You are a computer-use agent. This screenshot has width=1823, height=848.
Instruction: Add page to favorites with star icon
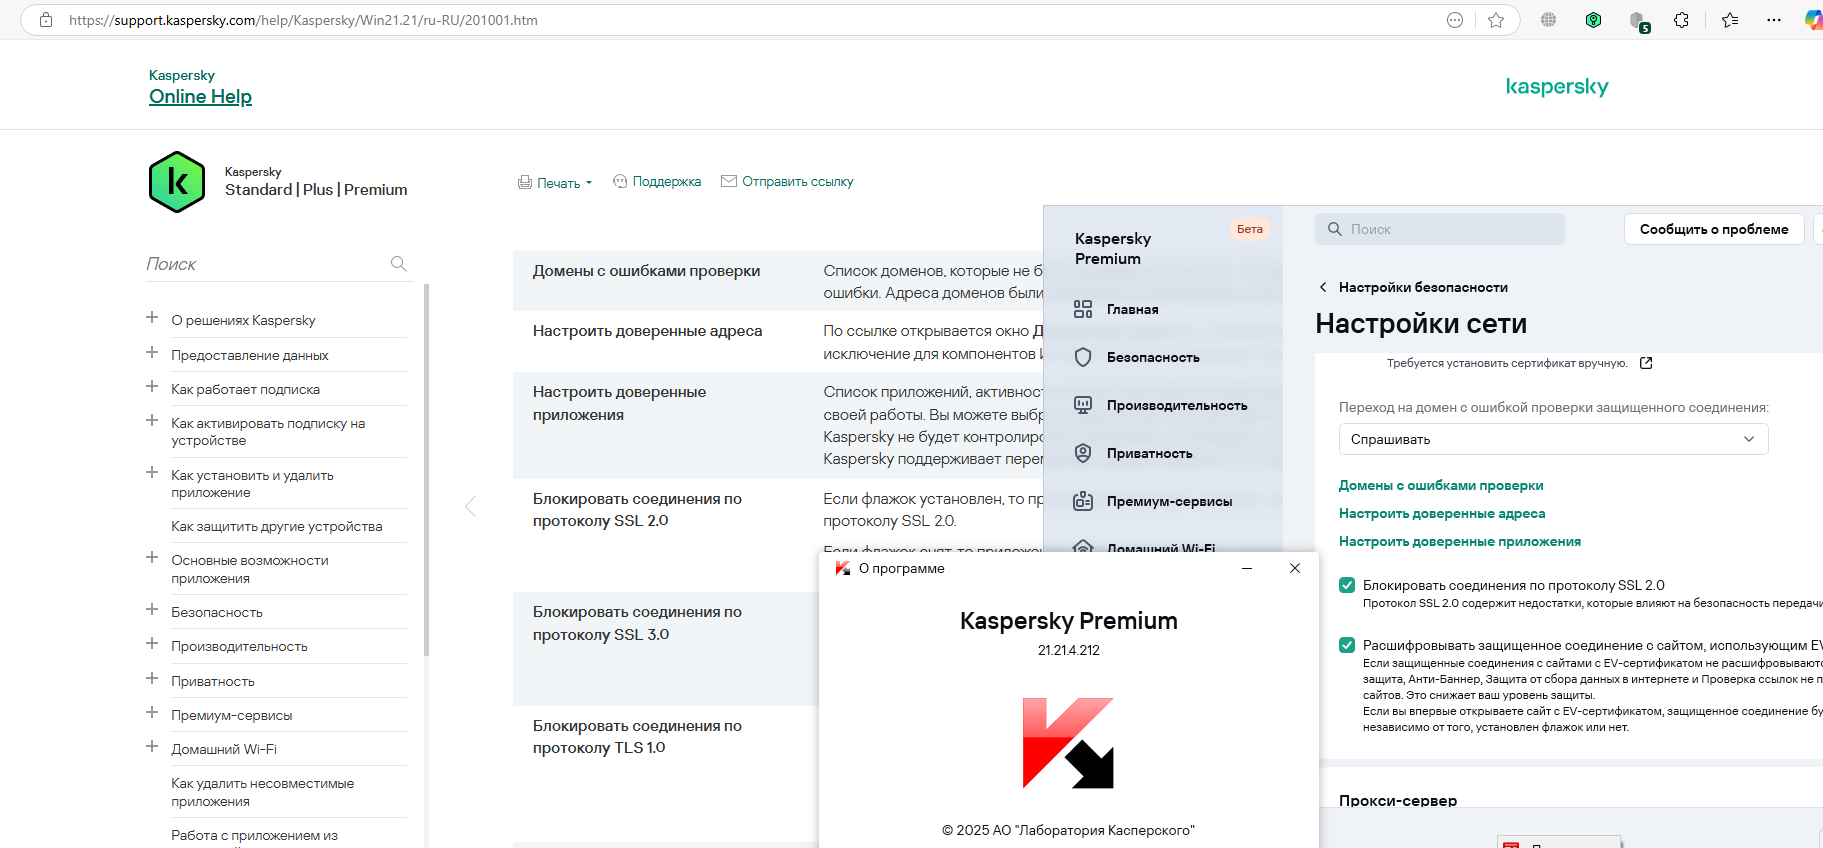[x=1496, y=20]
